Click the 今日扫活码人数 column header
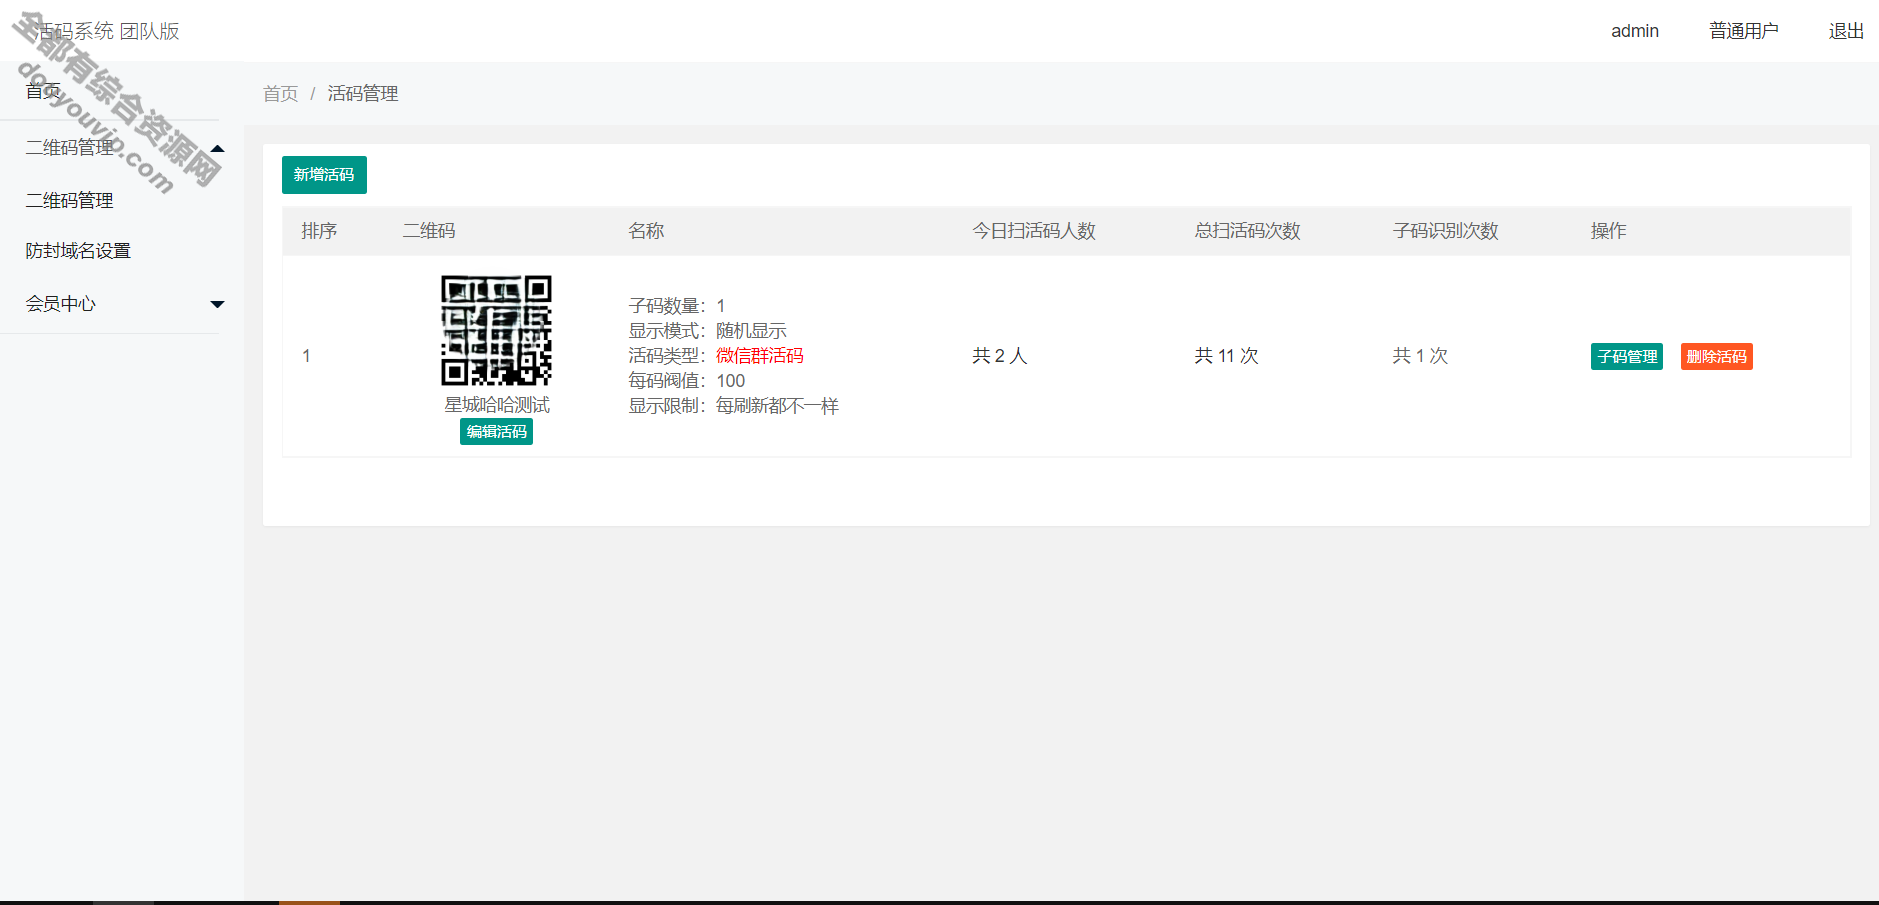 1034,231
